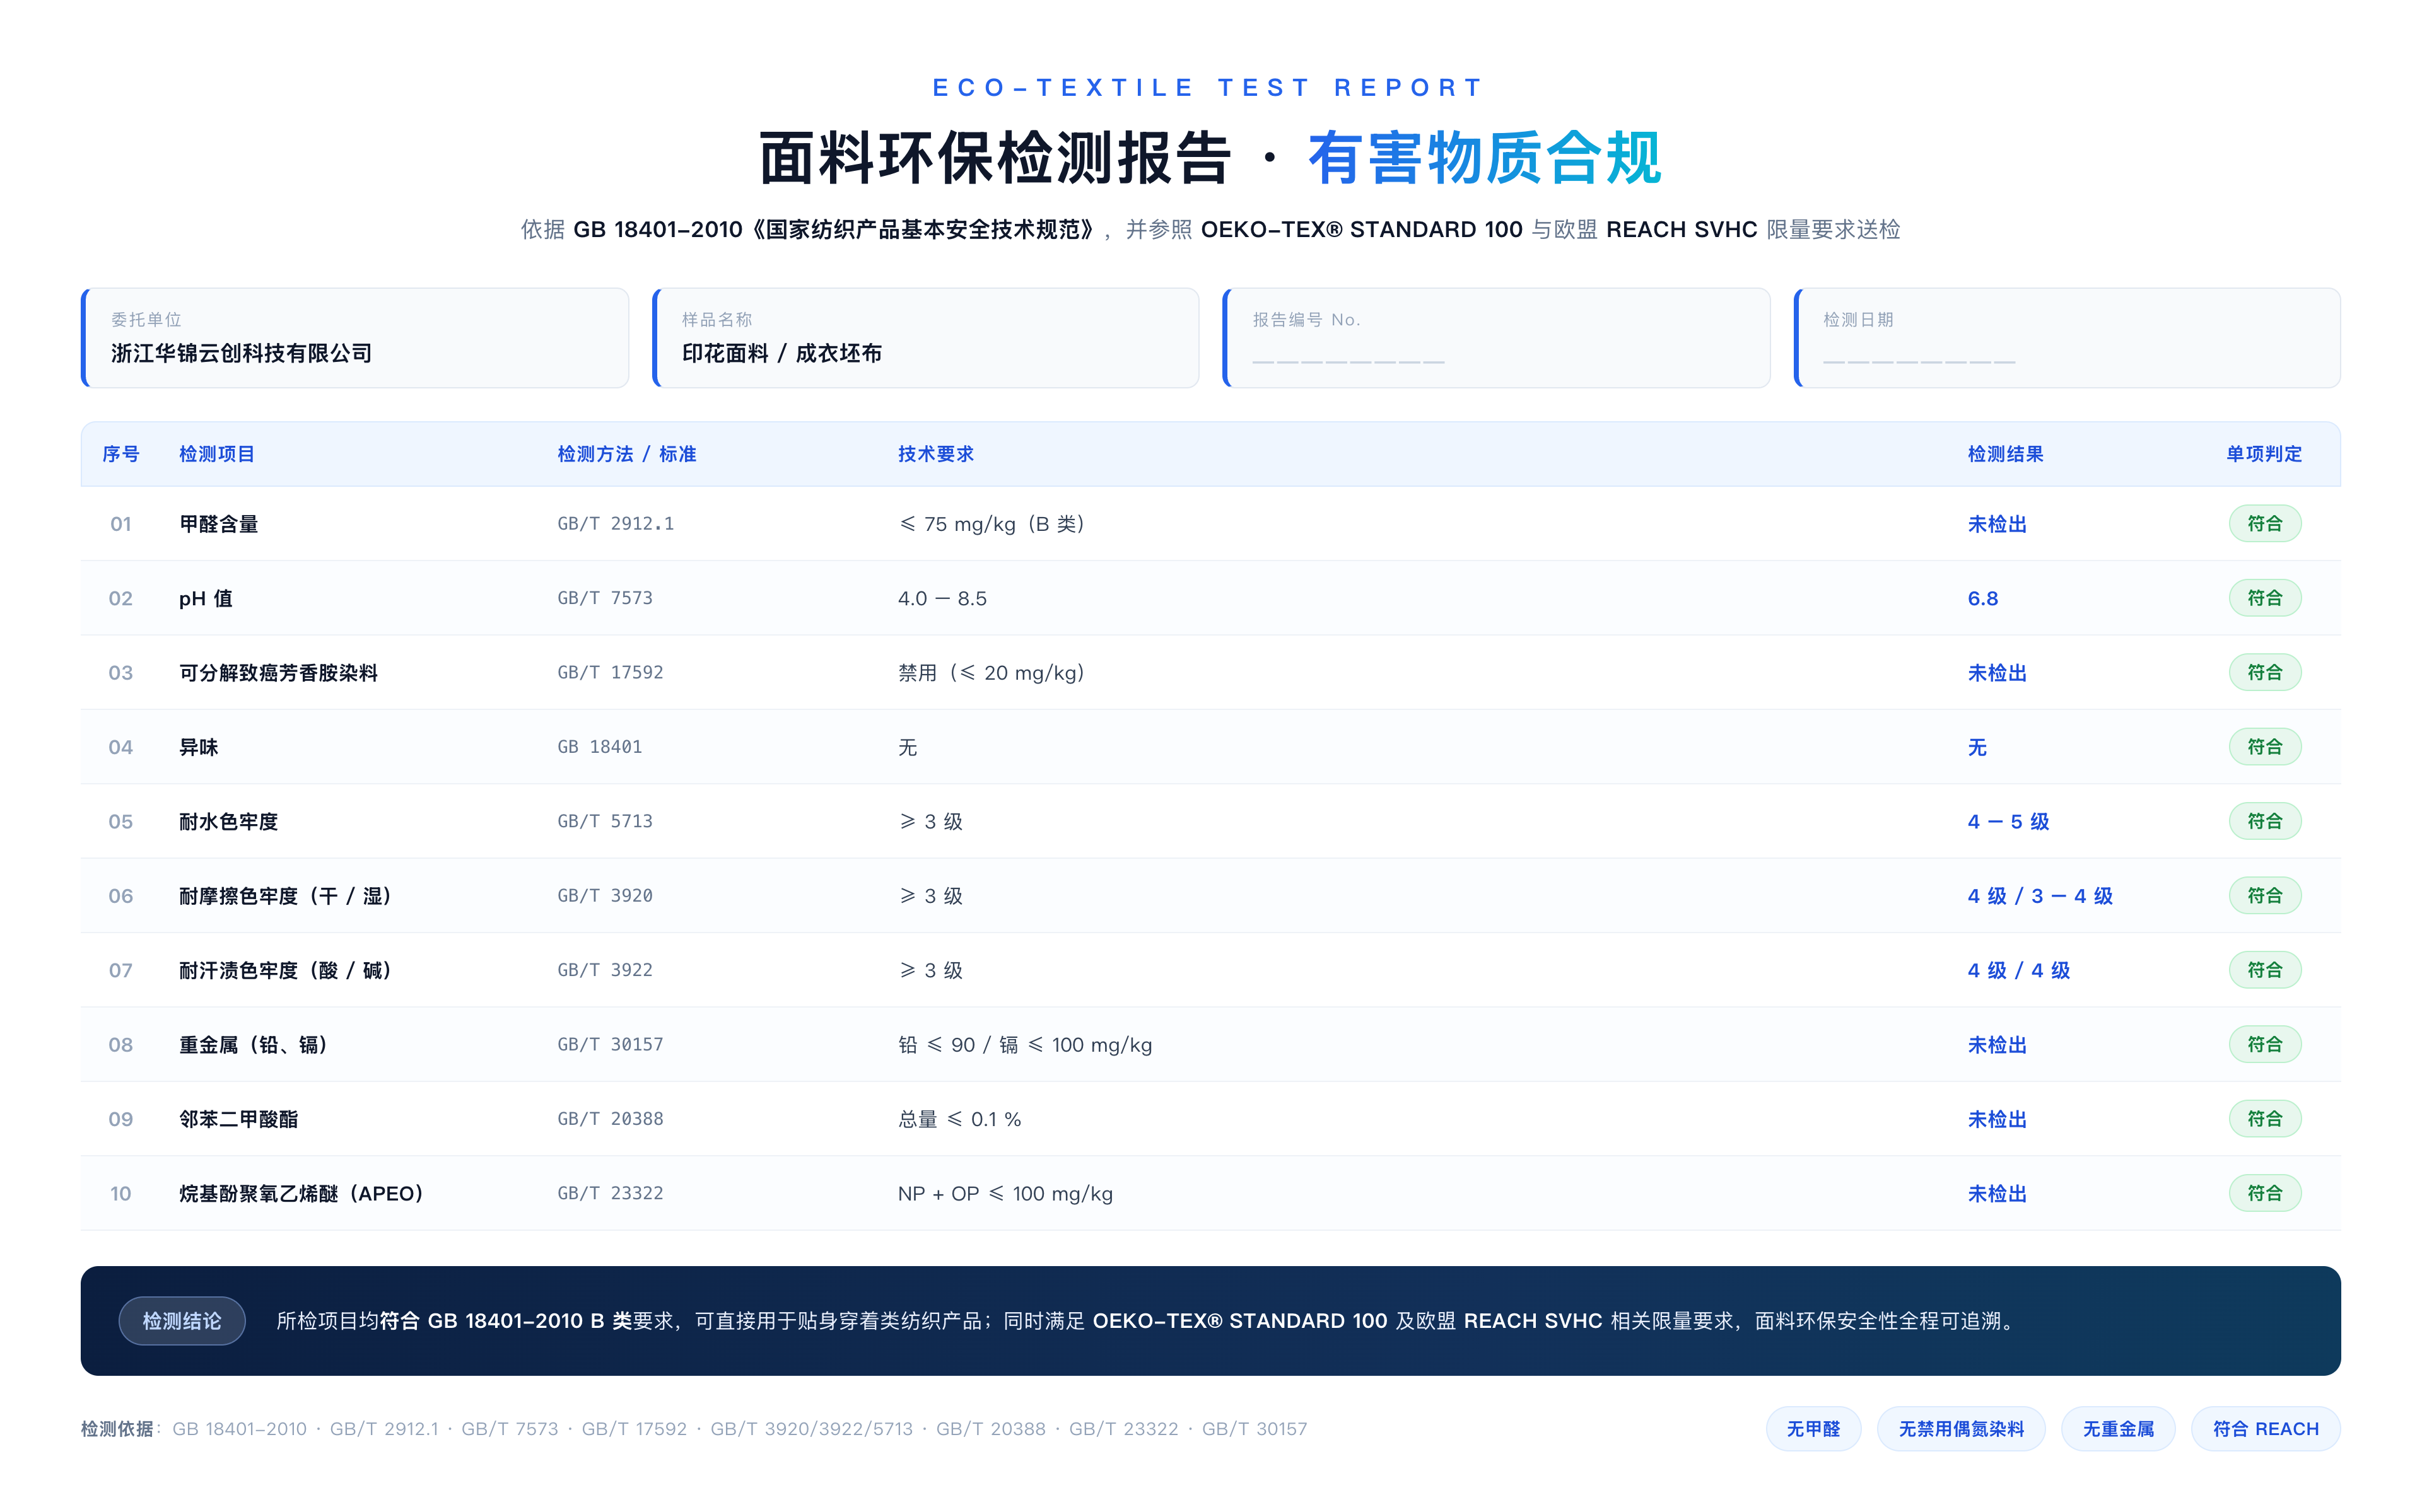
Task: Click the 符合 badge in the pH 值 row
Action: pos(2264,598)
